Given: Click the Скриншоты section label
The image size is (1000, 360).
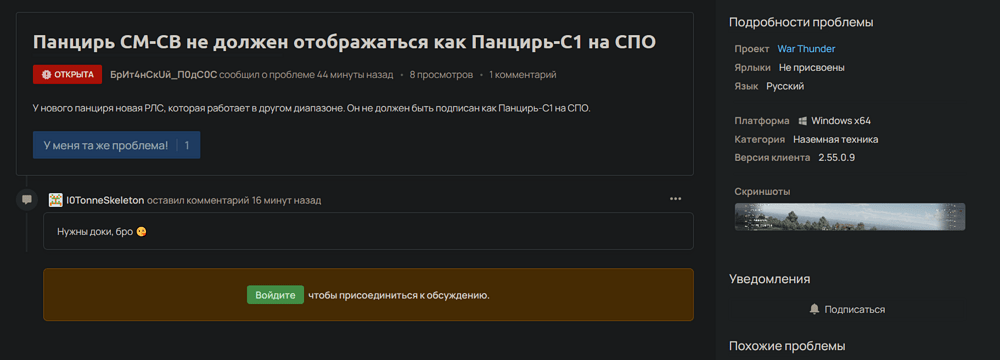Looking at the screenshot, I should tap(763, 191).
